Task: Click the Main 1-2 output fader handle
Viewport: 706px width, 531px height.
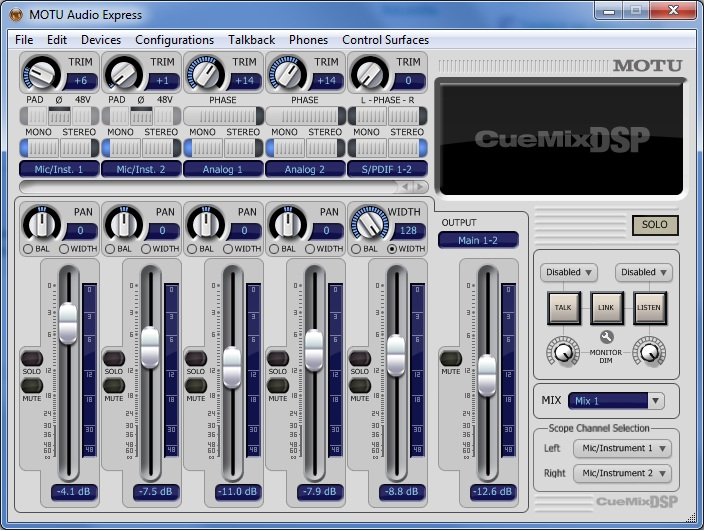Action: click(487, 376)
